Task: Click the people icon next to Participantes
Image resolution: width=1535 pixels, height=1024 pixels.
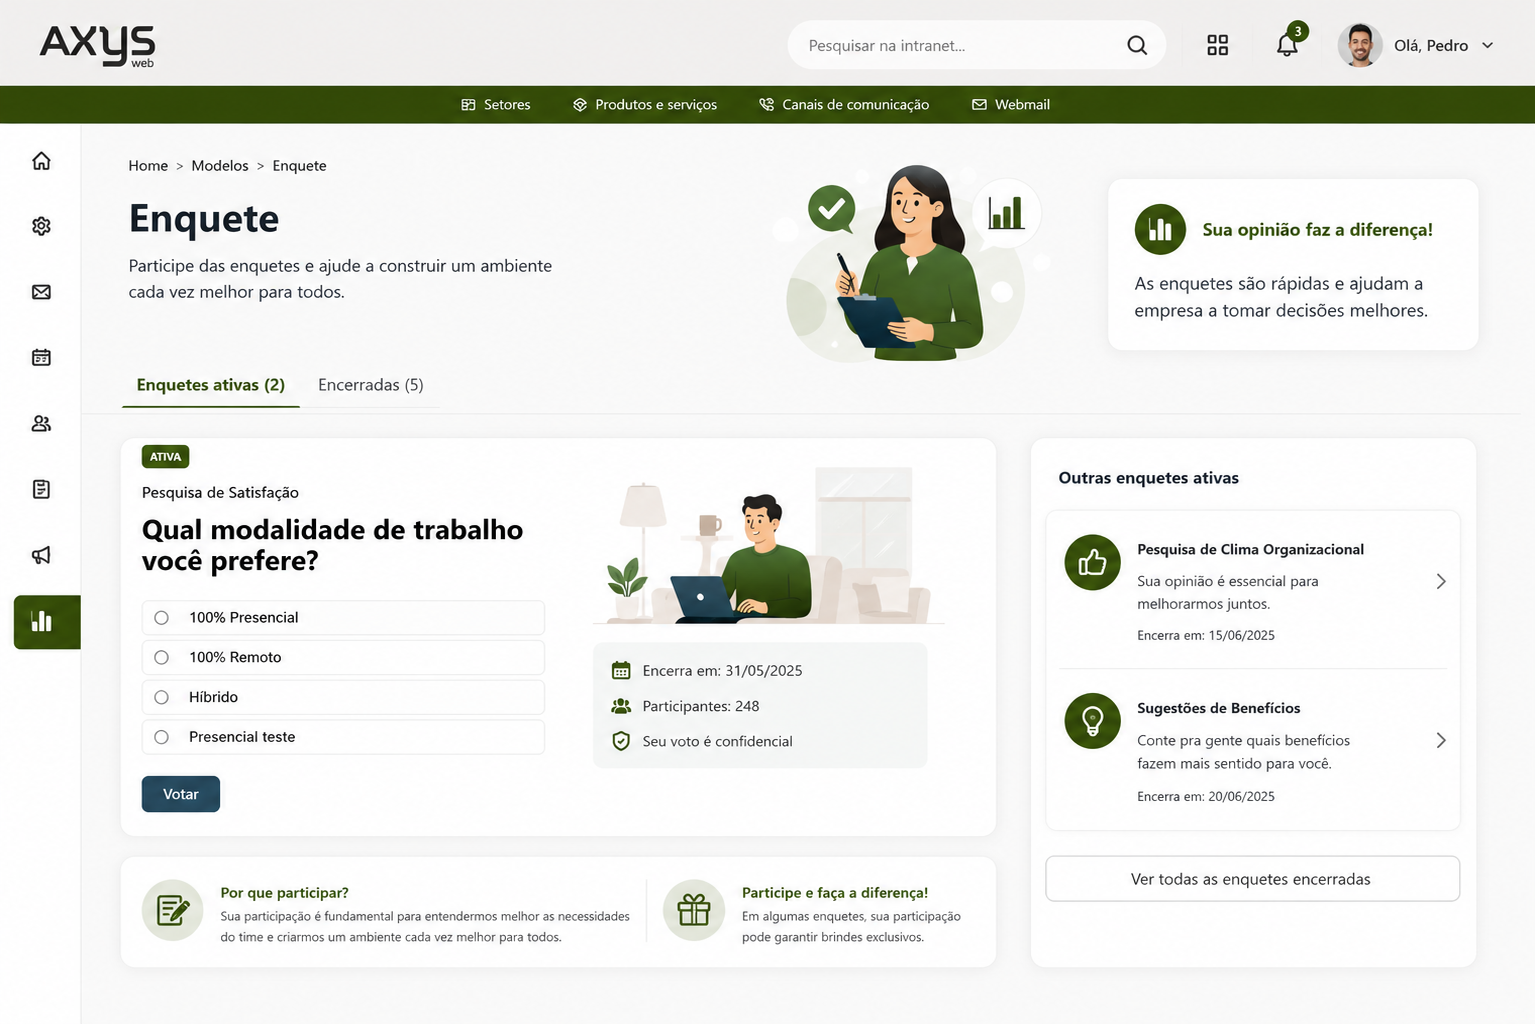Action: [621, 706]
